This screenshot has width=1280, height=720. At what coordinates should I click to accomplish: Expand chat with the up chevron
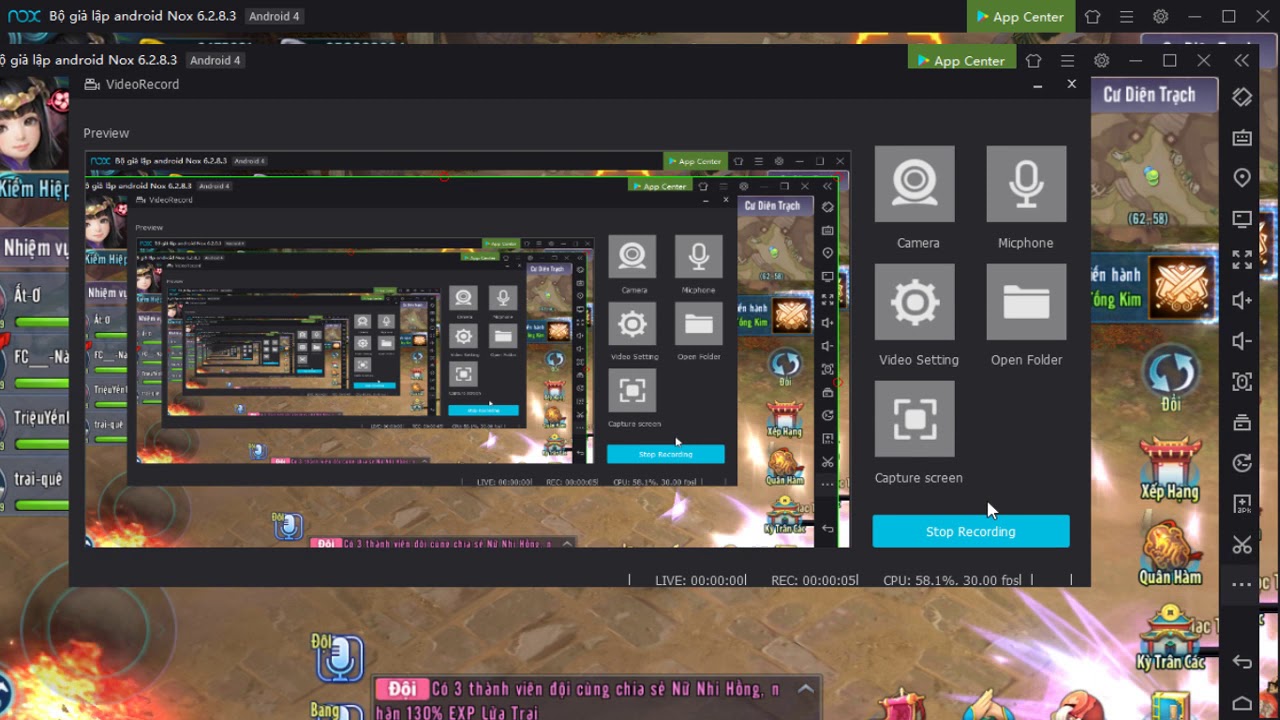pos(805,688)
